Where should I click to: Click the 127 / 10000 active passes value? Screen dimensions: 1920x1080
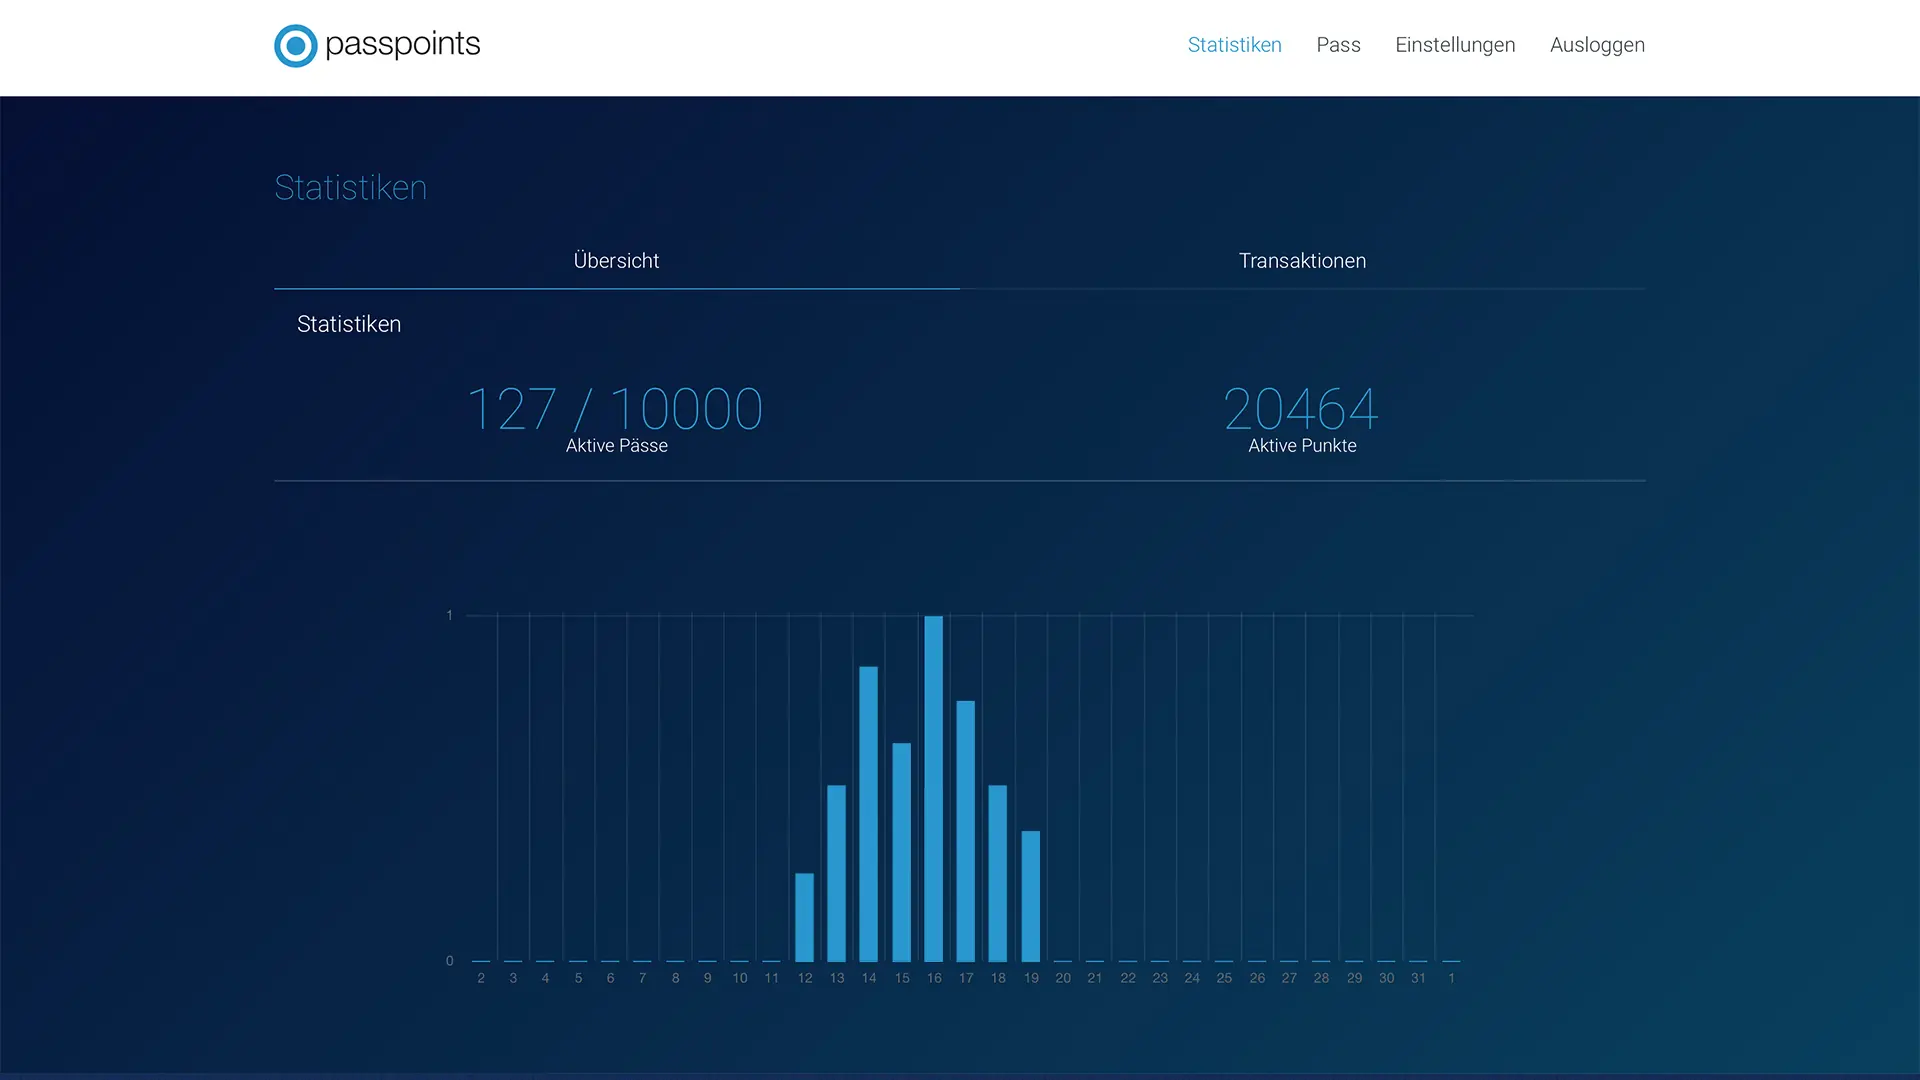(615, 409)
